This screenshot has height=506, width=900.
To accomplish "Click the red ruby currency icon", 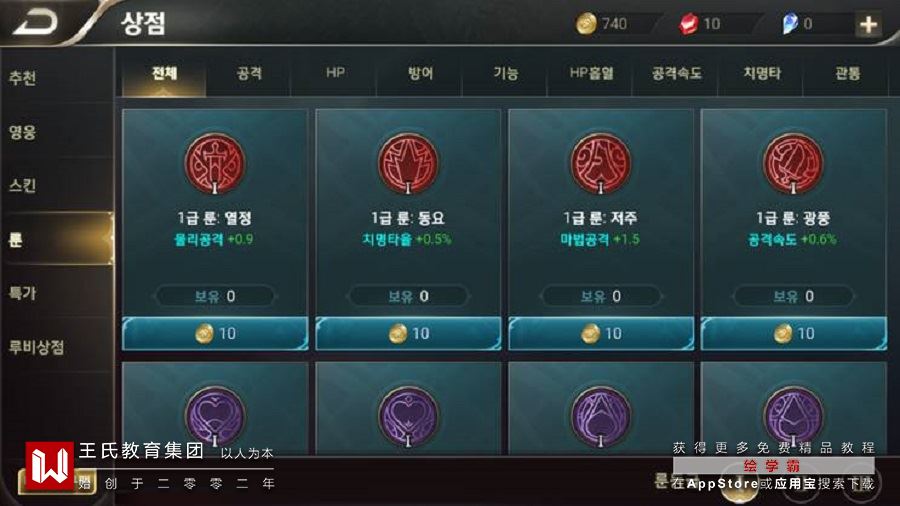I will click(688, 24).
